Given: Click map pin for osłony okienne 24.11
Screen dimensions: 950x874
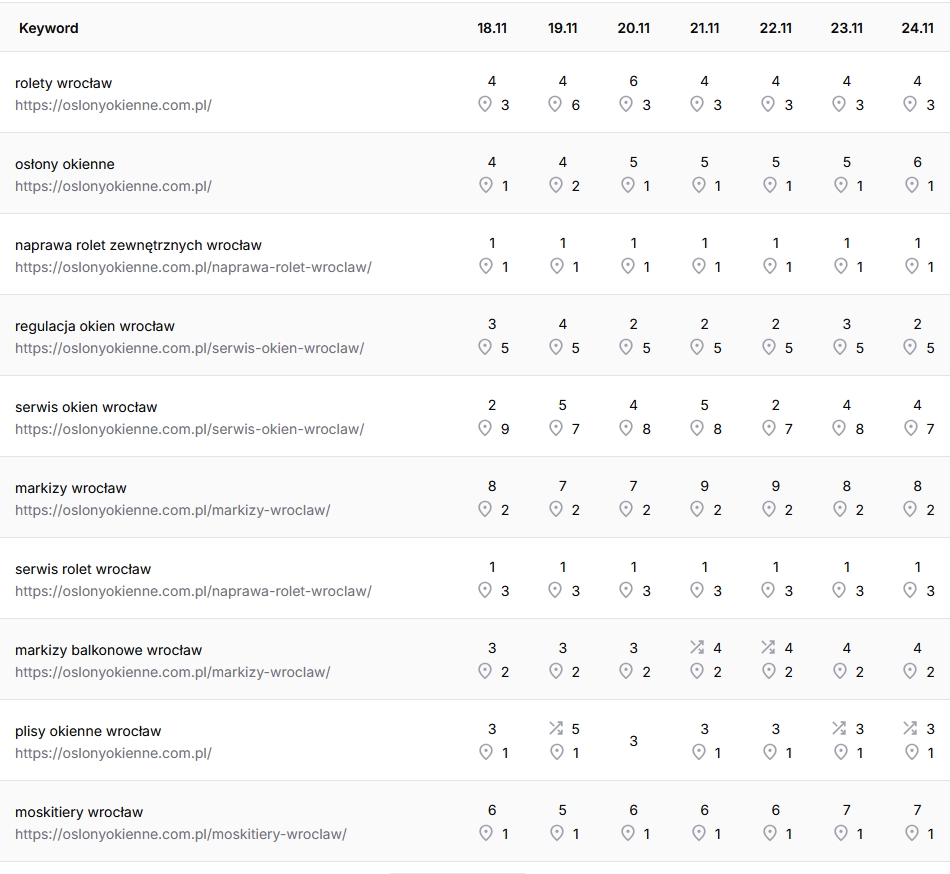Looking at the screenshot, I should click(911, 185).
